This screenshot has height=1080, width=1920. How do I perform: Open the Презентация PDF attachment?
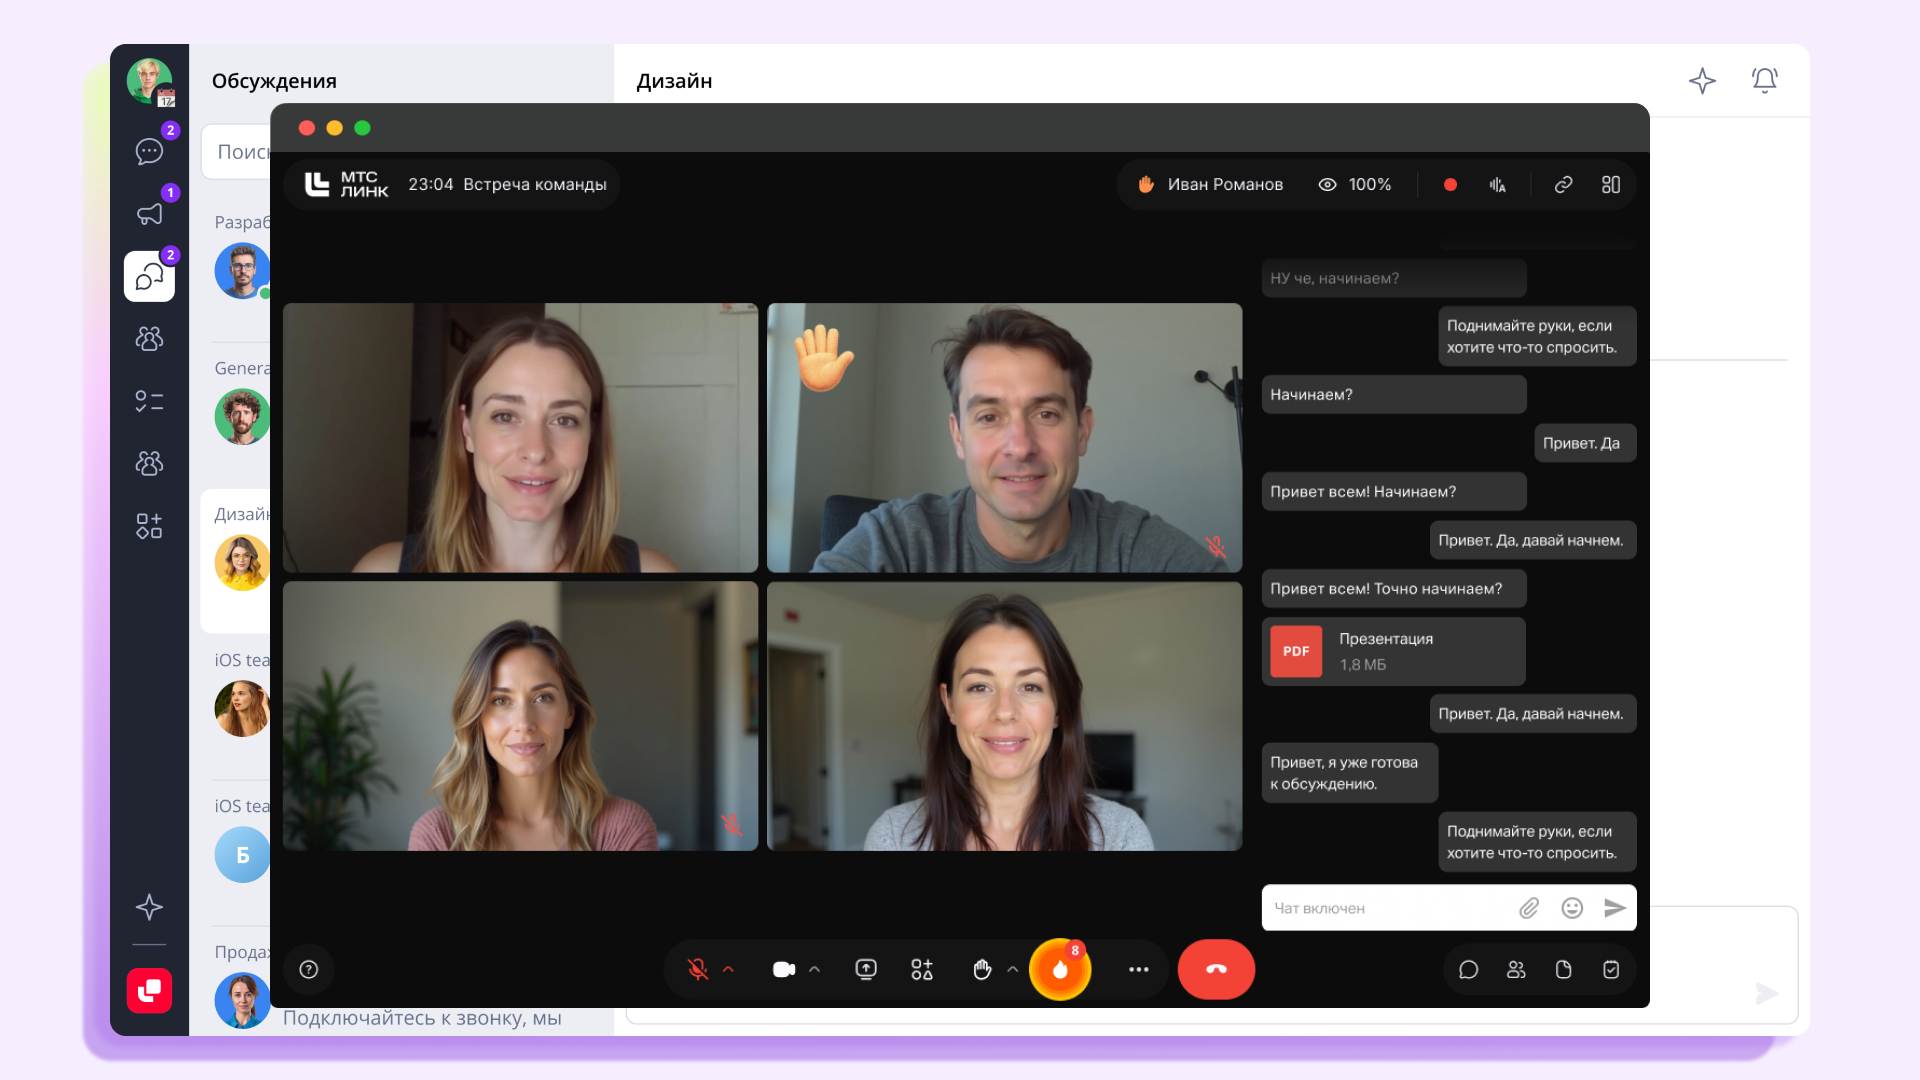point(1393,651)
